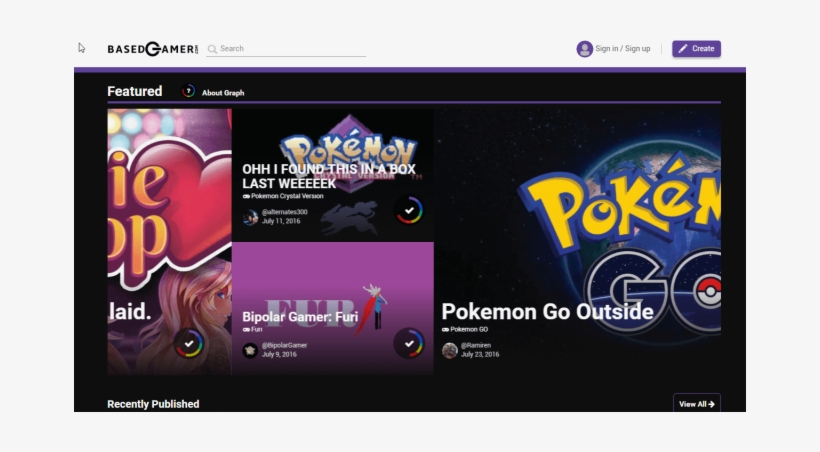Click the @alternates300 avatar
This screenshot has width=820, height=452.
tap(250, 217)
